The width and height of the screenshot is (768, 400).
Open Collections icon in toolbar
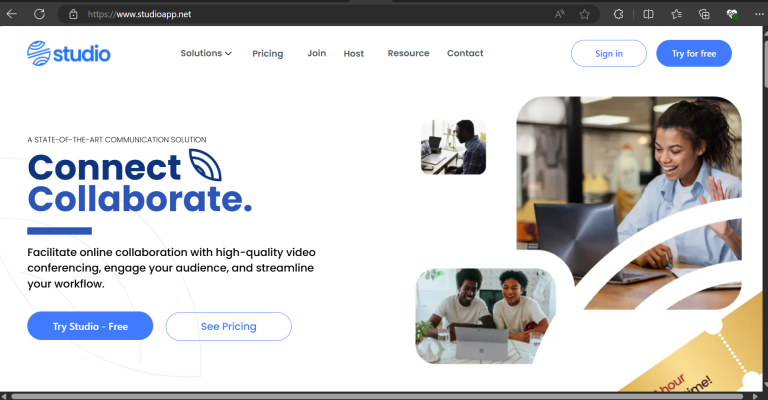coord(704,14)
